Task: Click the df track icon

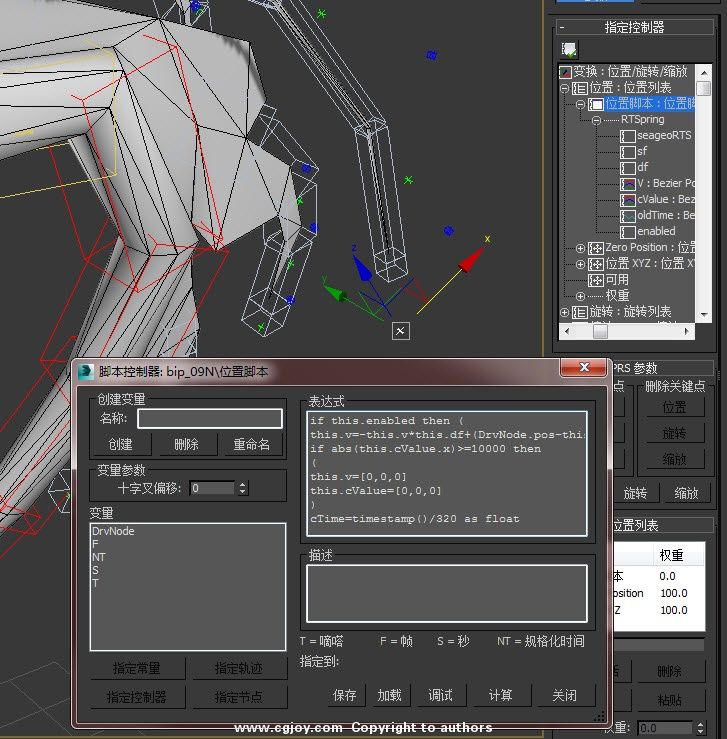Action: (x=628, y=168)
